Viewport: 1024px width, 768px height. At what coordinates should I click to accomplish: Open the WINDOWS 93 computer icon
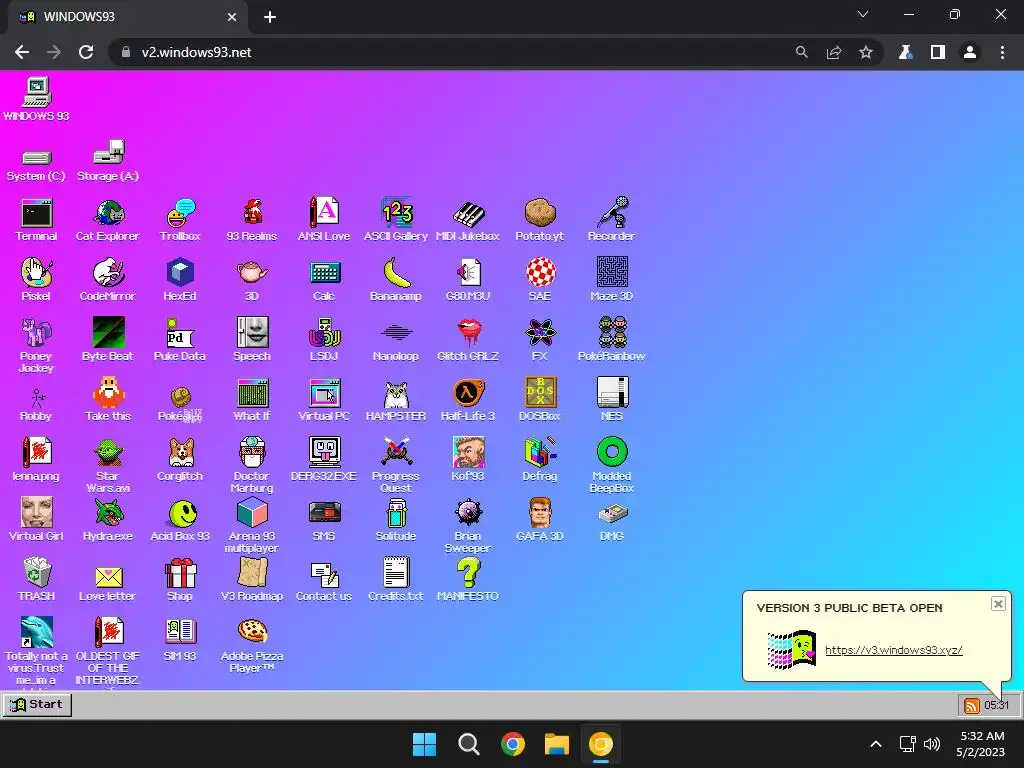click(37, 99)
